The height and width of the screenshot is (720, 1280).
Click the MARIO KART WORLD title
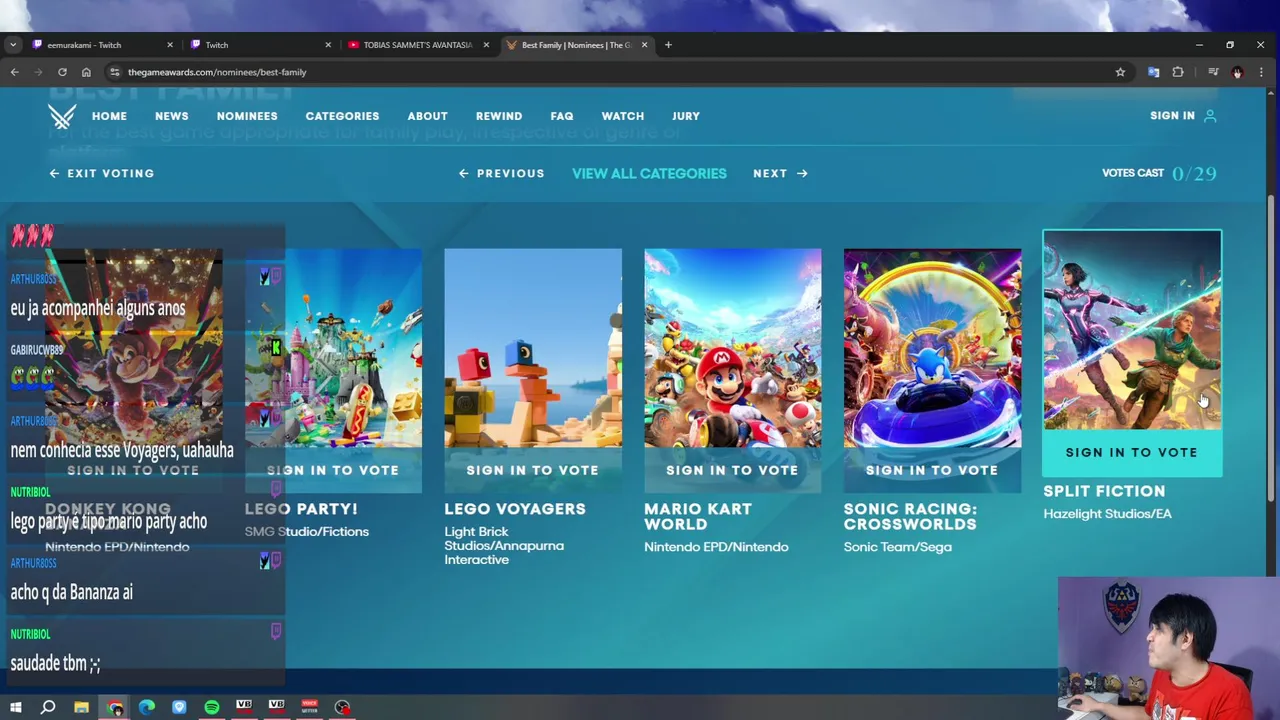[698, 516]
